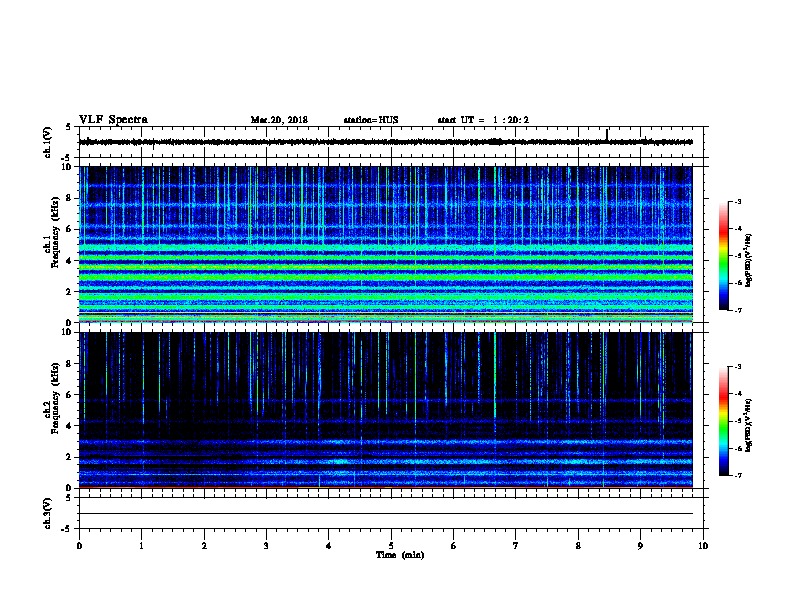This screenshot has width=792, height=612.
Task: Click tick label "4" on the Time axis
Action: click(329, 545)
